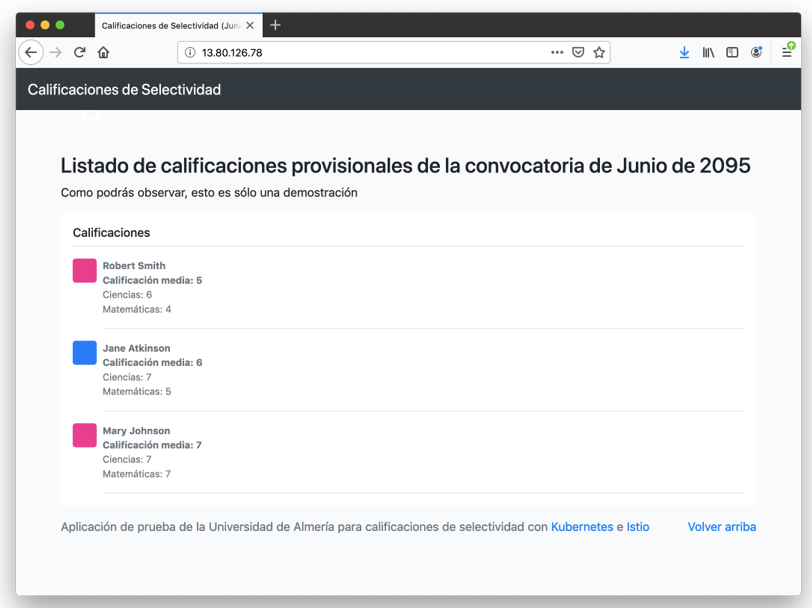Click 'Como podrás observar' subtitle text
Screen dimensions: 812x608
click(x=209, y=193)
